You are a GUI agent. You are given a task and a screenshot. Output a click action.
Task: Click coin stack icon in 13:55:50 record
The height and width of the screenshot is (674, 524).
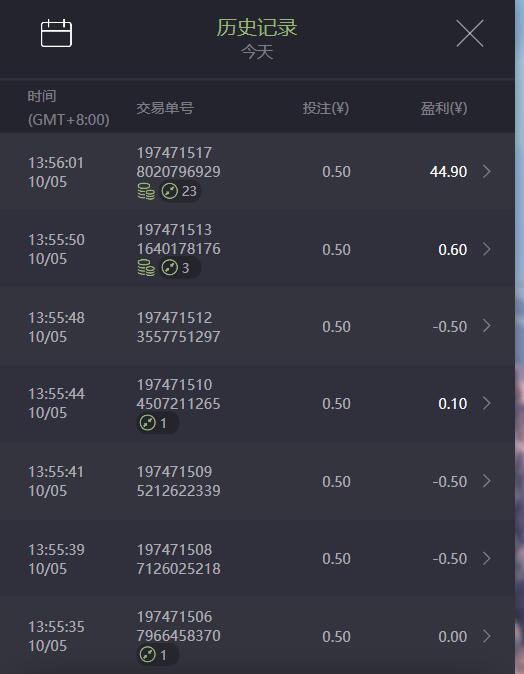click(146, 268)
